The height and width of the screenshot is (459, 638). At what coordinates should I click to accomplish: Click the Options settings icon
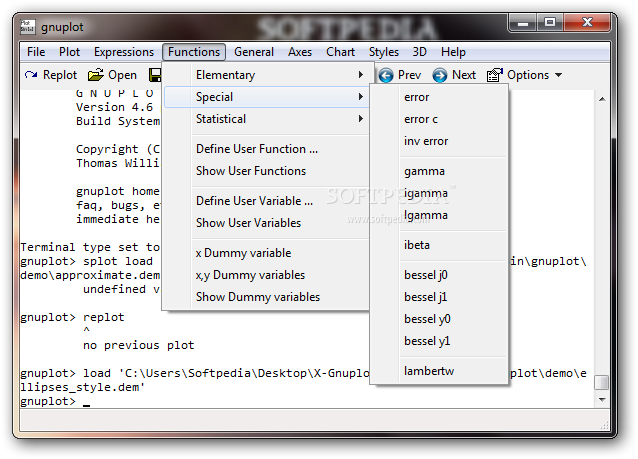(x=494, y=75)
